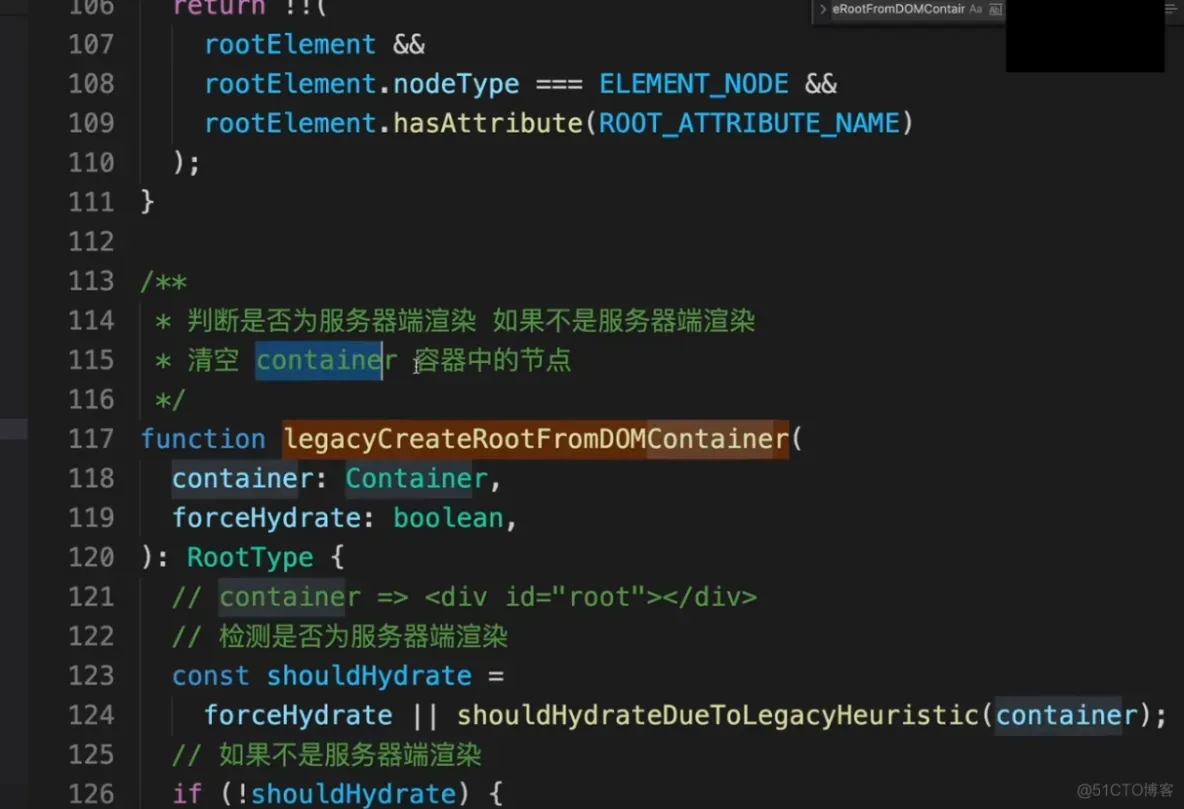Click the boolean type on line 119
Image resolution: width=1184 pixels, height=809 pixels.
[x=448, y=518]
